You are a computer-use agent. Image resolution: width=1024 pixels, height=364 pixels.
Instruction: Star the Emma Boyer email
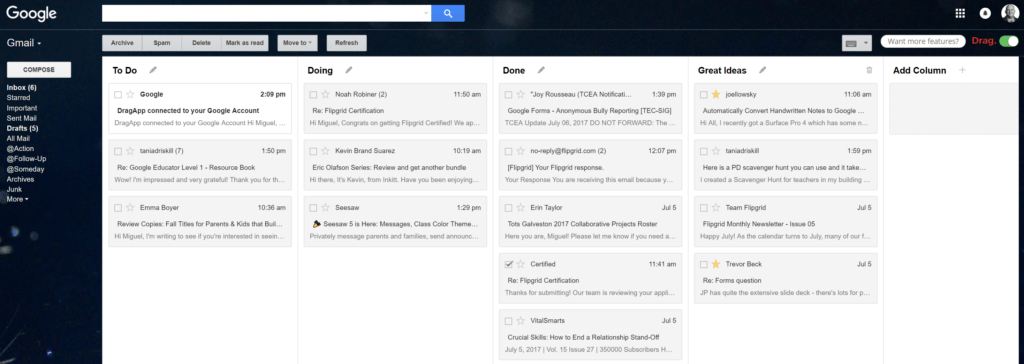(129, 208)
